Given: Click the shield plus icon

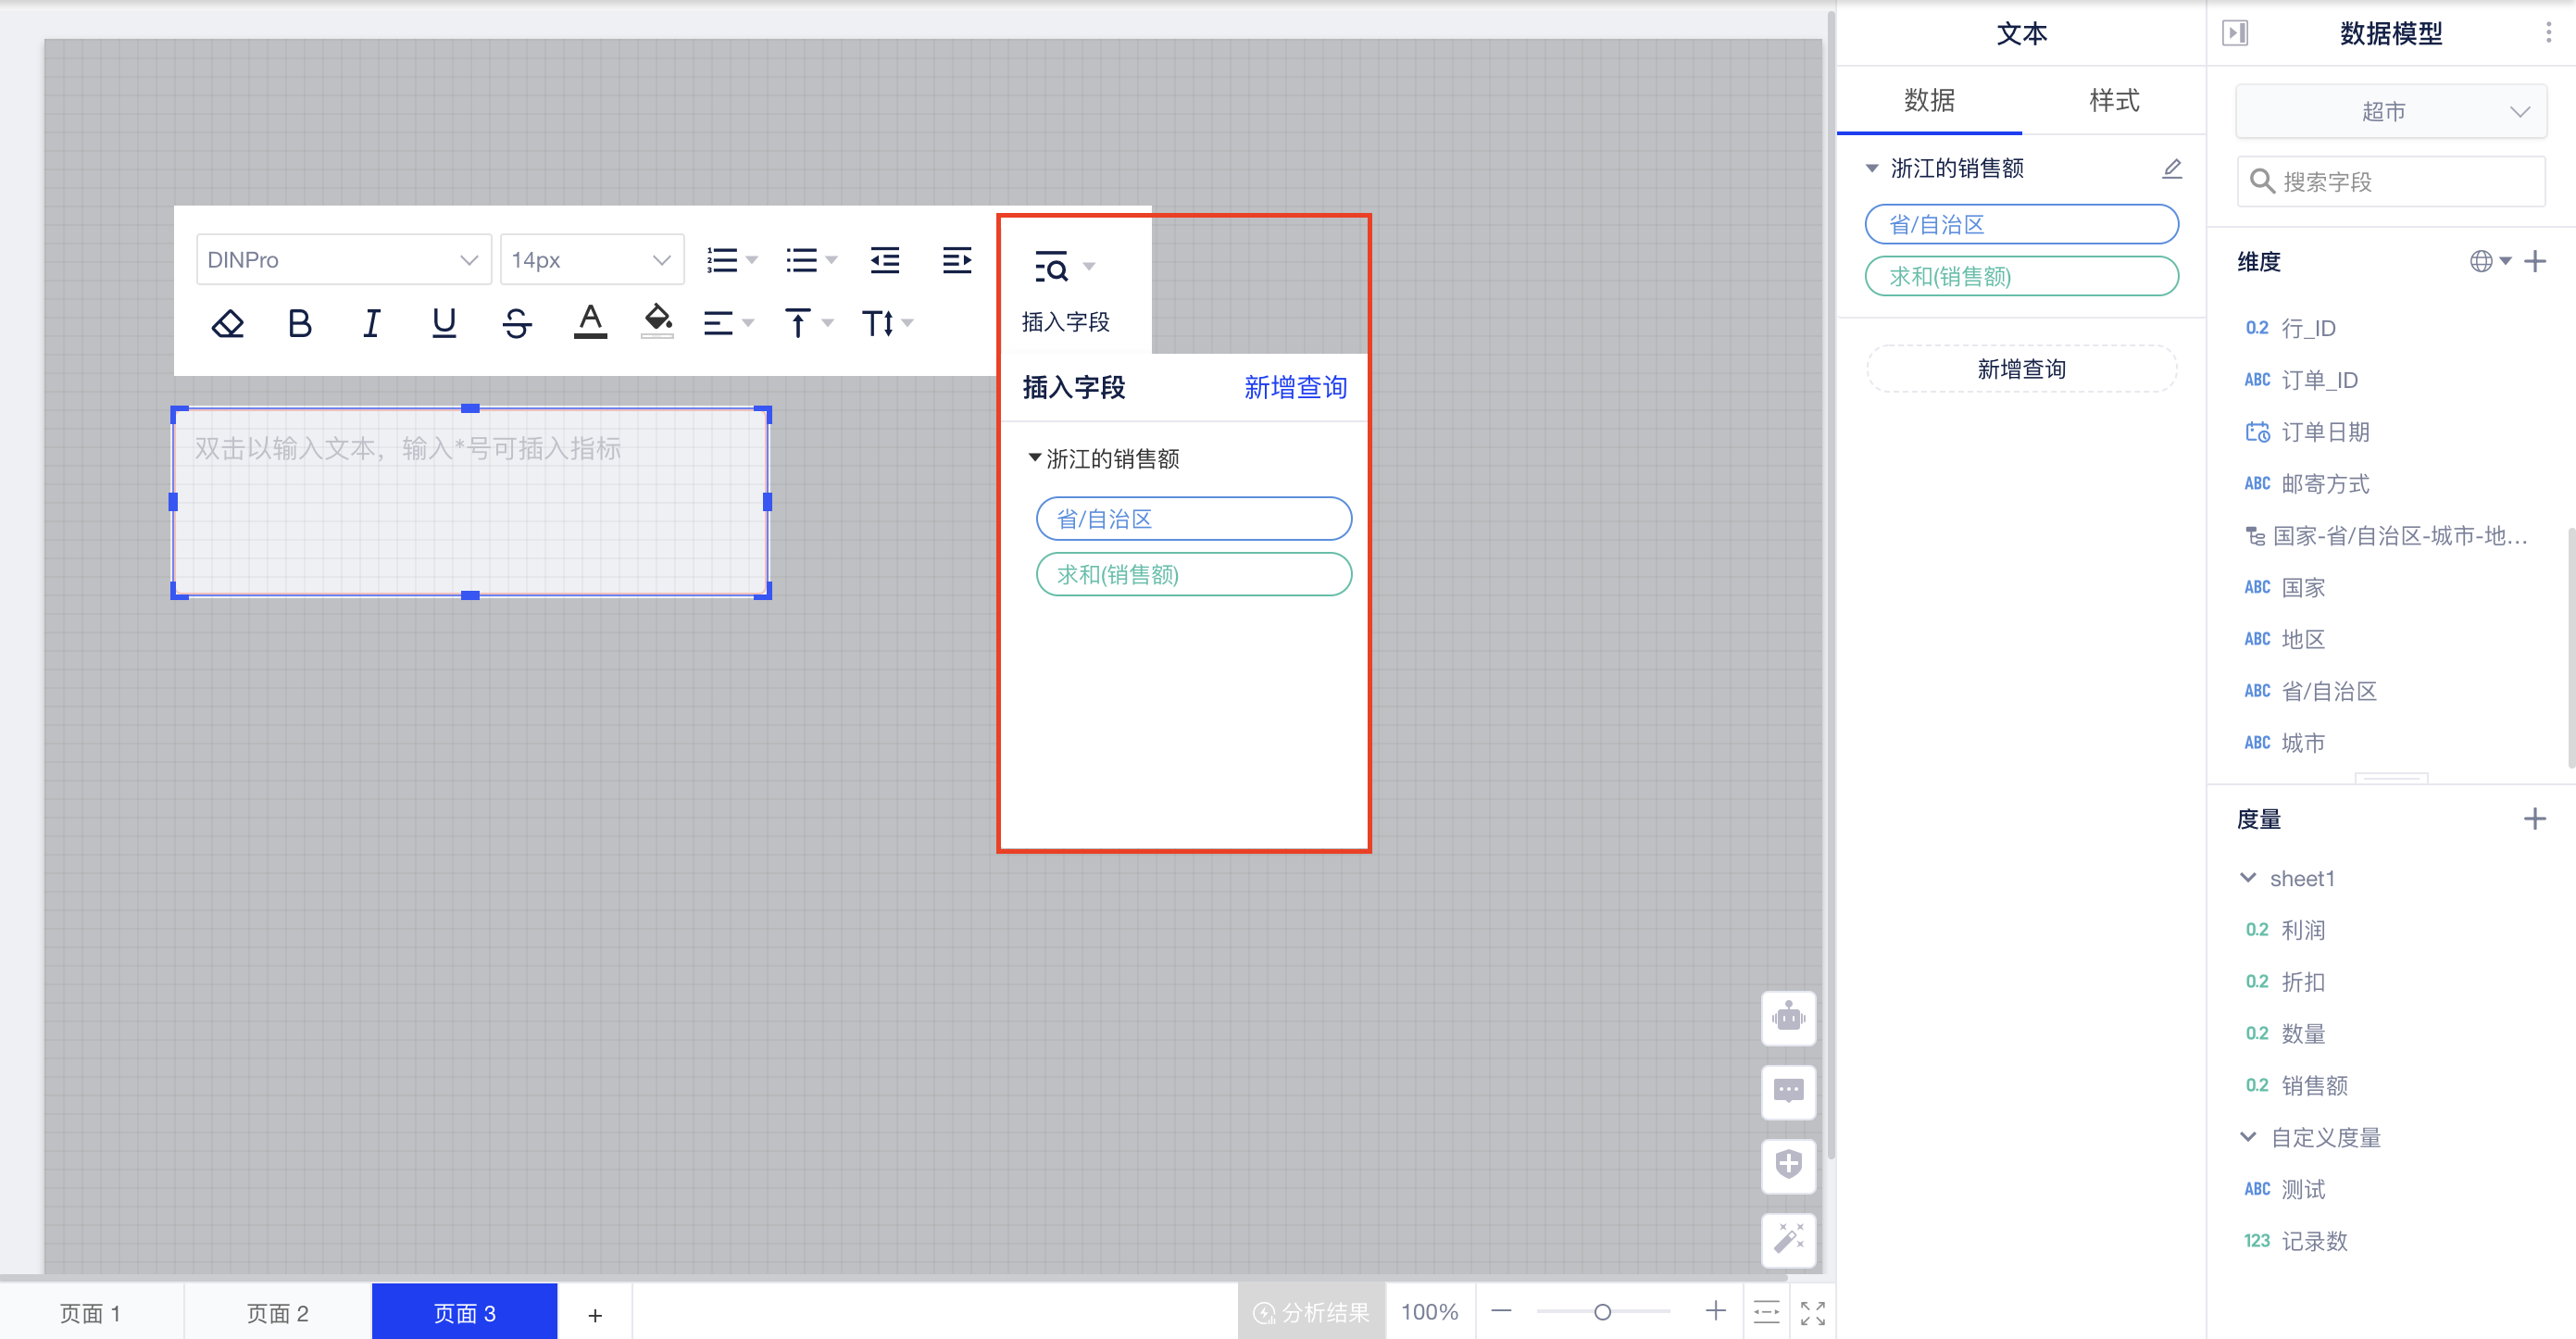Looking at the screenshot, I should (x=1788, y=1166).
